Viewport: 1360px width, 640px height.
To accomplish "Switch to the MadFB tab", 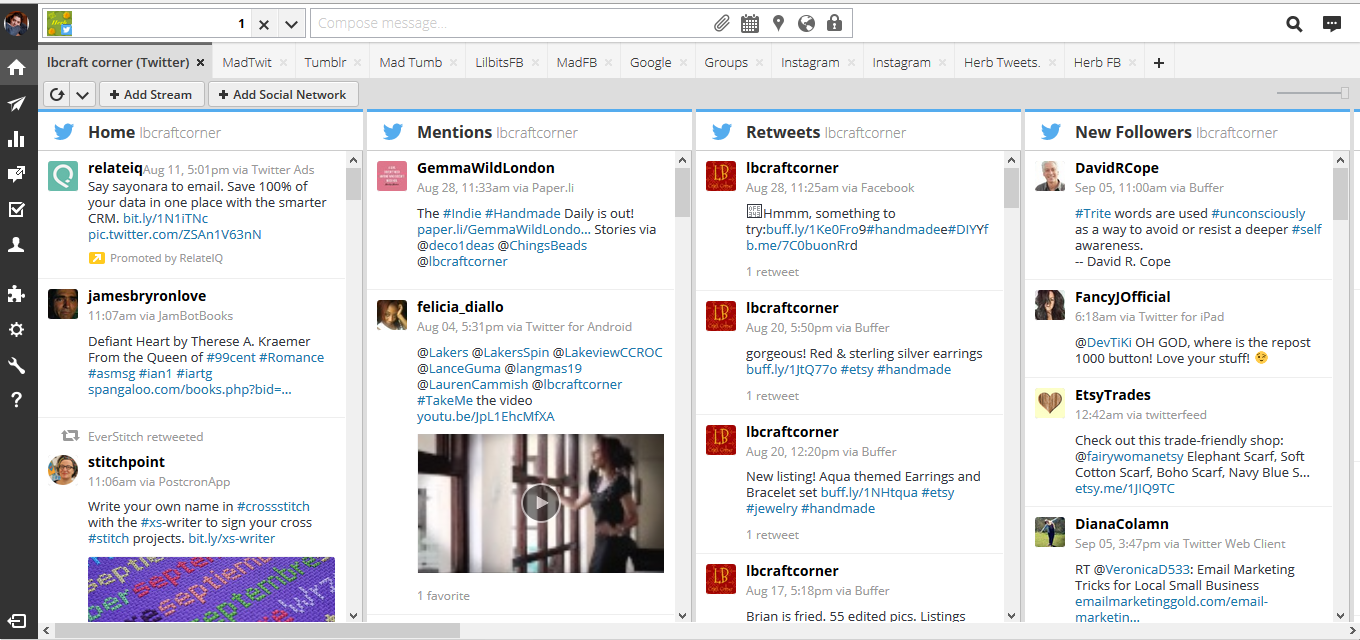I will click(577, 62).
